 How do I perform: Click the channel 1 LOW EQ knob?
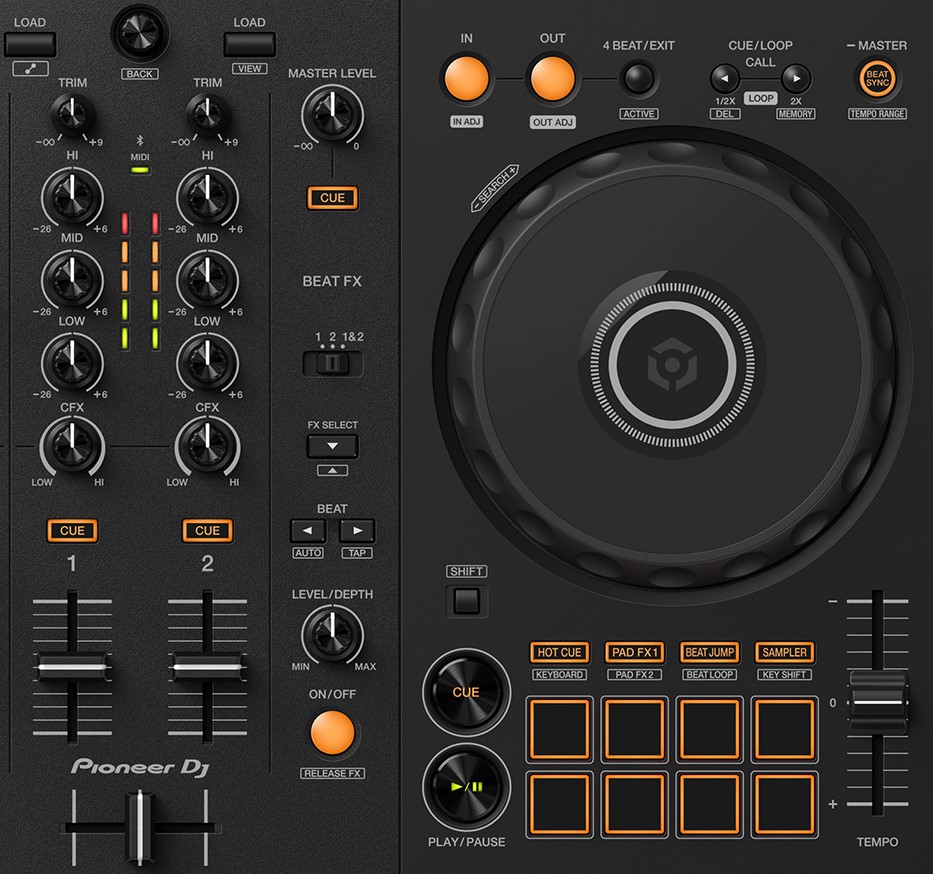coord(73,363)
